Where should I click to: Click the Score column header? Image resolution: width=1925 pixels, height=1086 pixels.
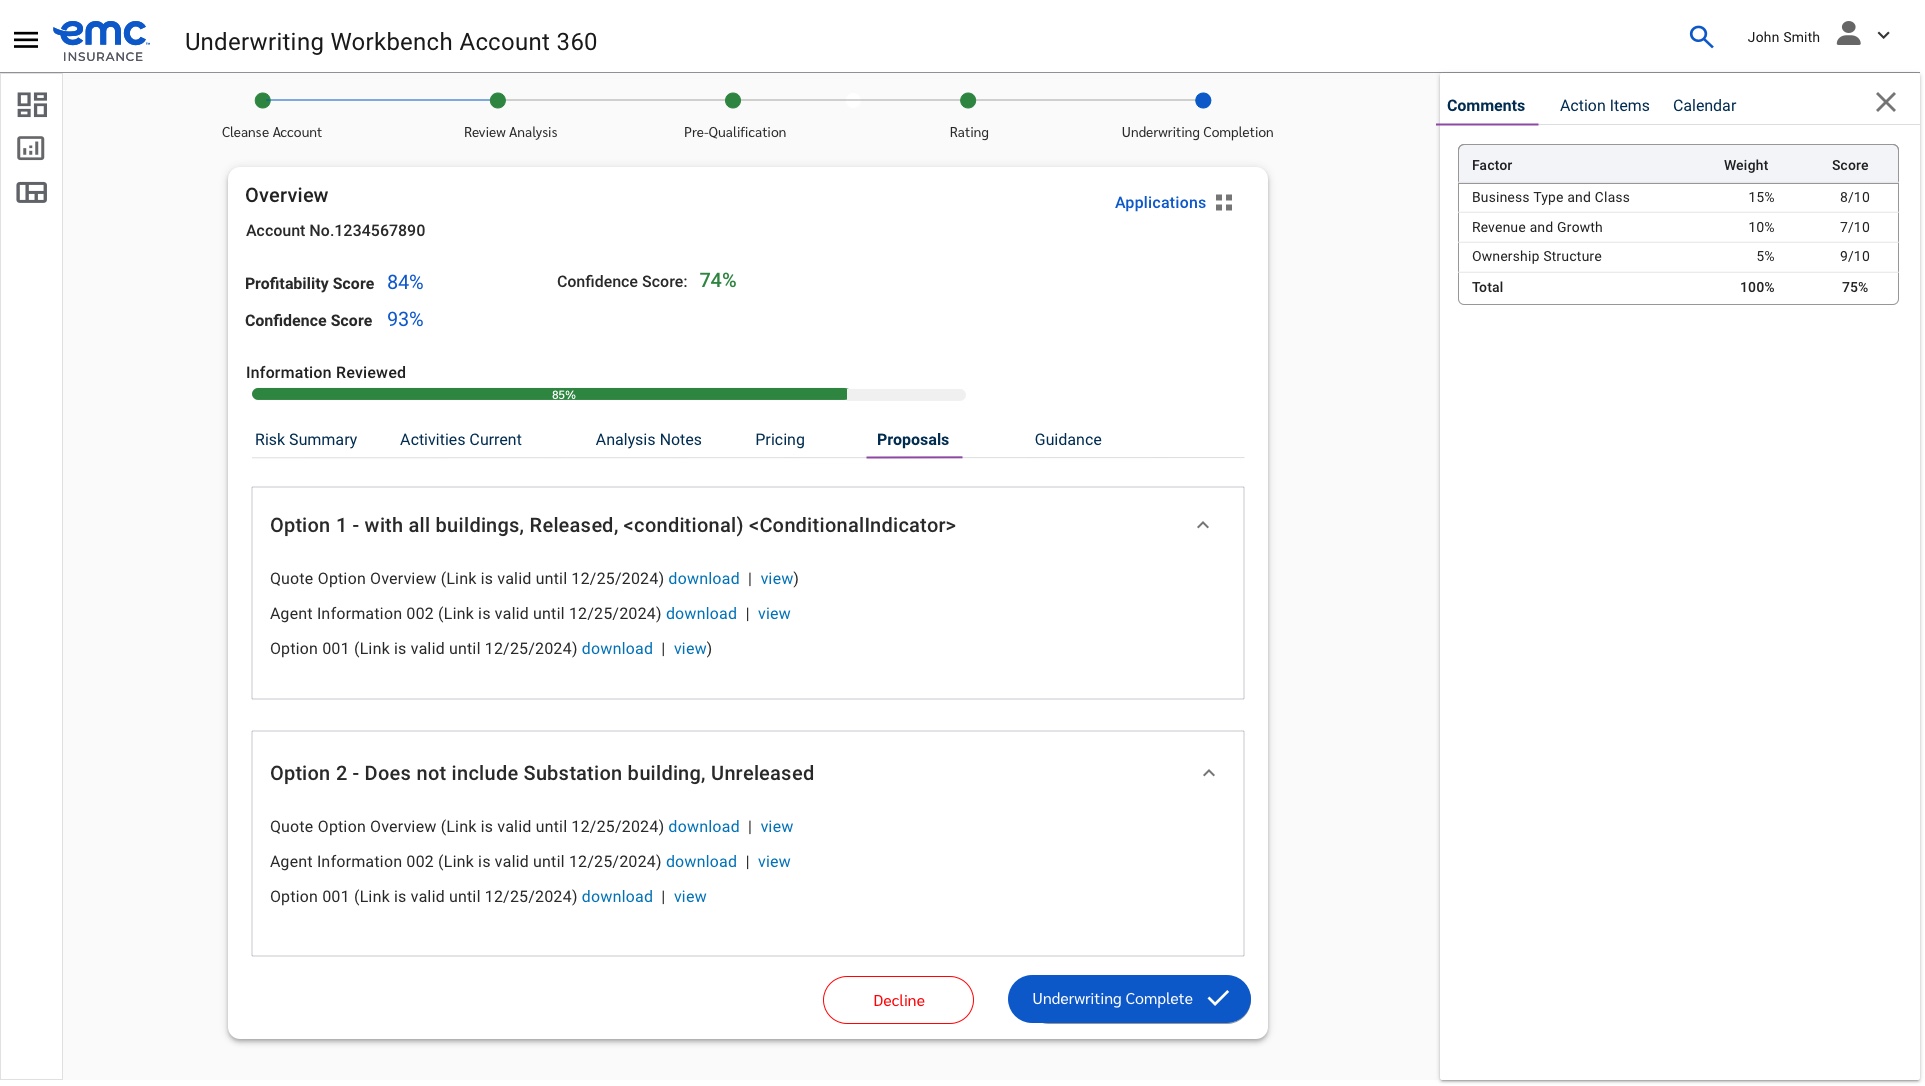point(1850,166)
